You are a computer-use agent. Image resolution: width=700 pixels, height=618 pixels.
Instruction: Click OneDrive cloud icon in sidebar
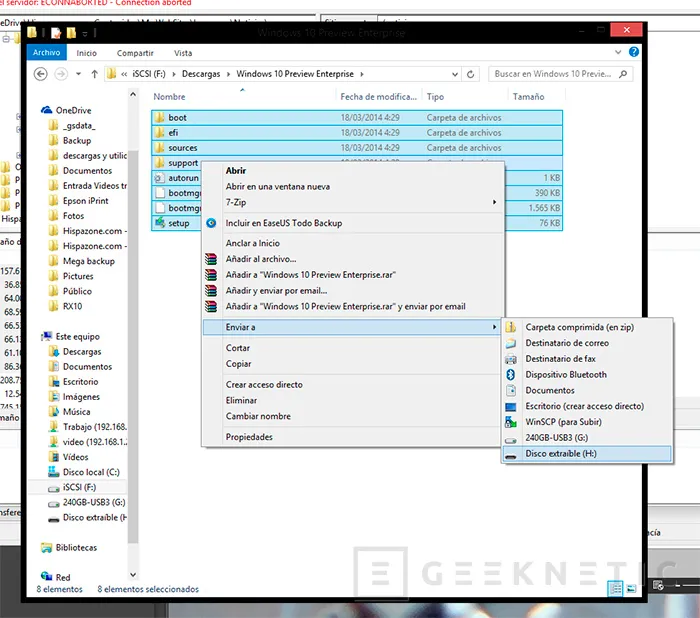click(x=46, y=110)
